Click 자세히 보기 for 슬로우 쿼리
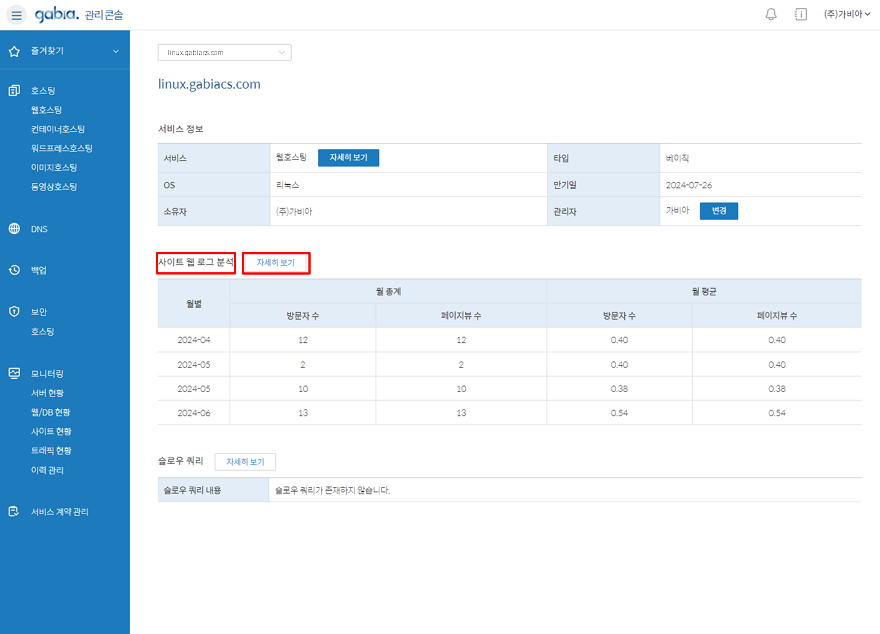 pyautogui.click(x=245, y=462)
